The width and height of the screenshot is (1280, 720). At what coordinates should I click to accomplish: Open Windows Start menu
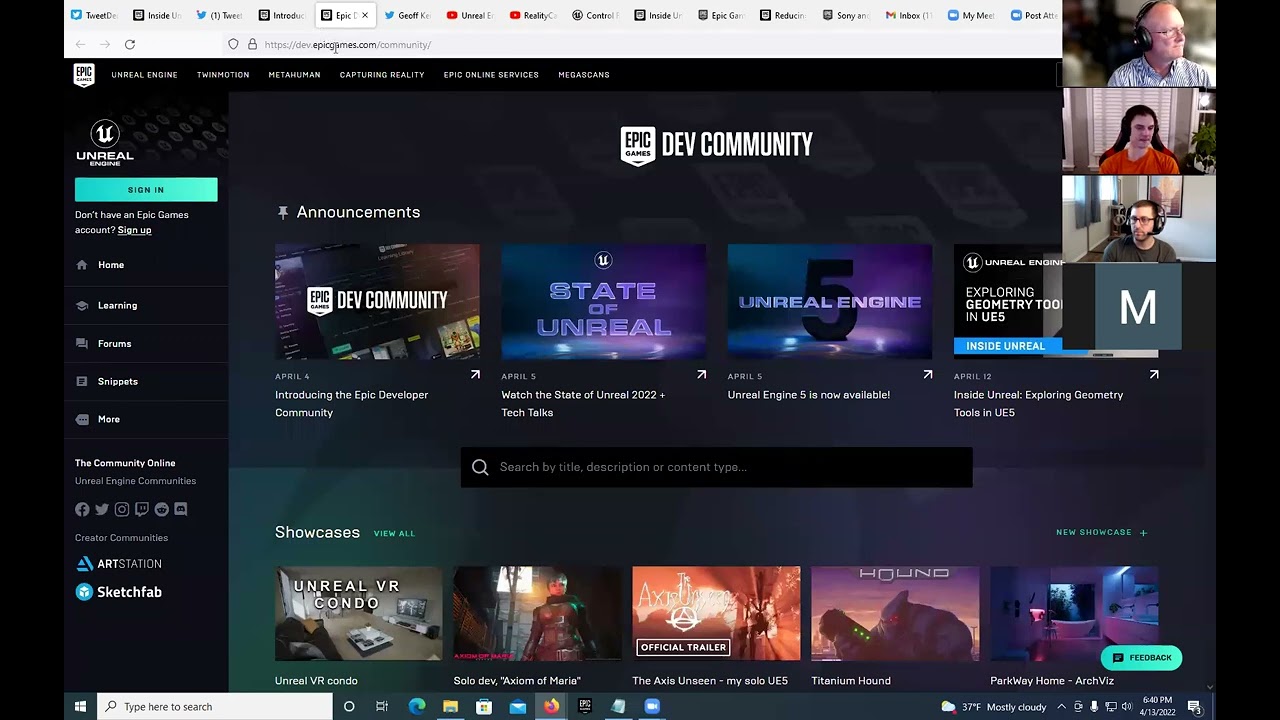click(x=80, y=706)
